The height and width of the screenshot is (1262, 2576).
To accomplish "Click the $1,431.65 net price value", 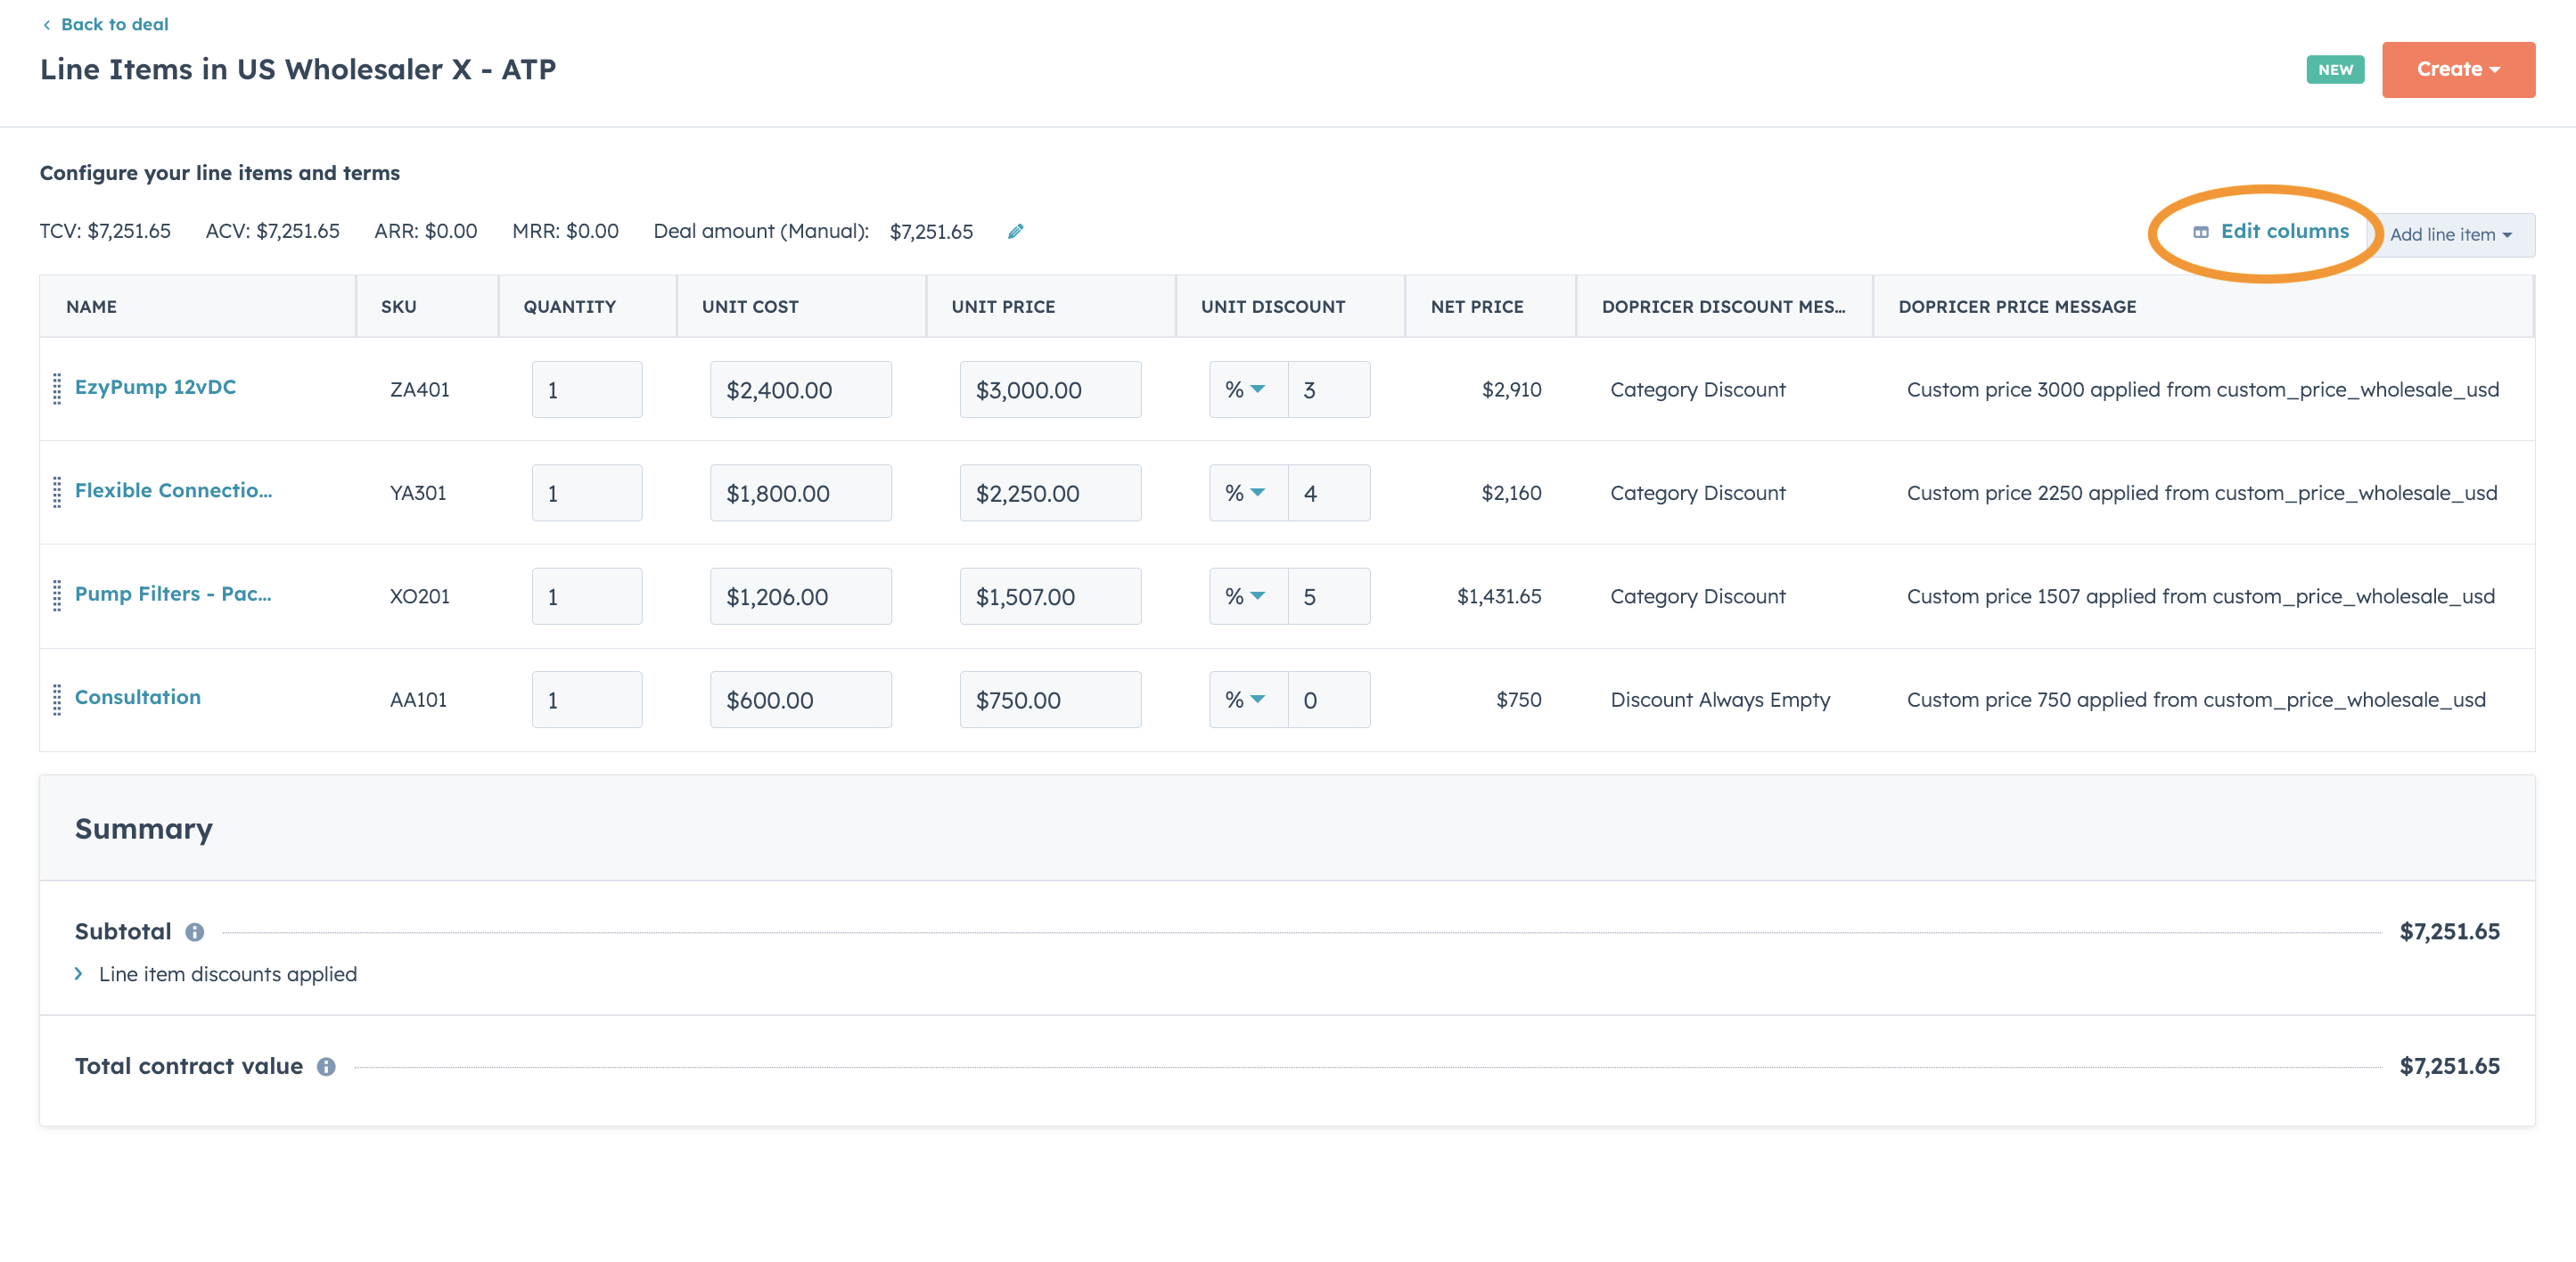I will point(1499,597).
